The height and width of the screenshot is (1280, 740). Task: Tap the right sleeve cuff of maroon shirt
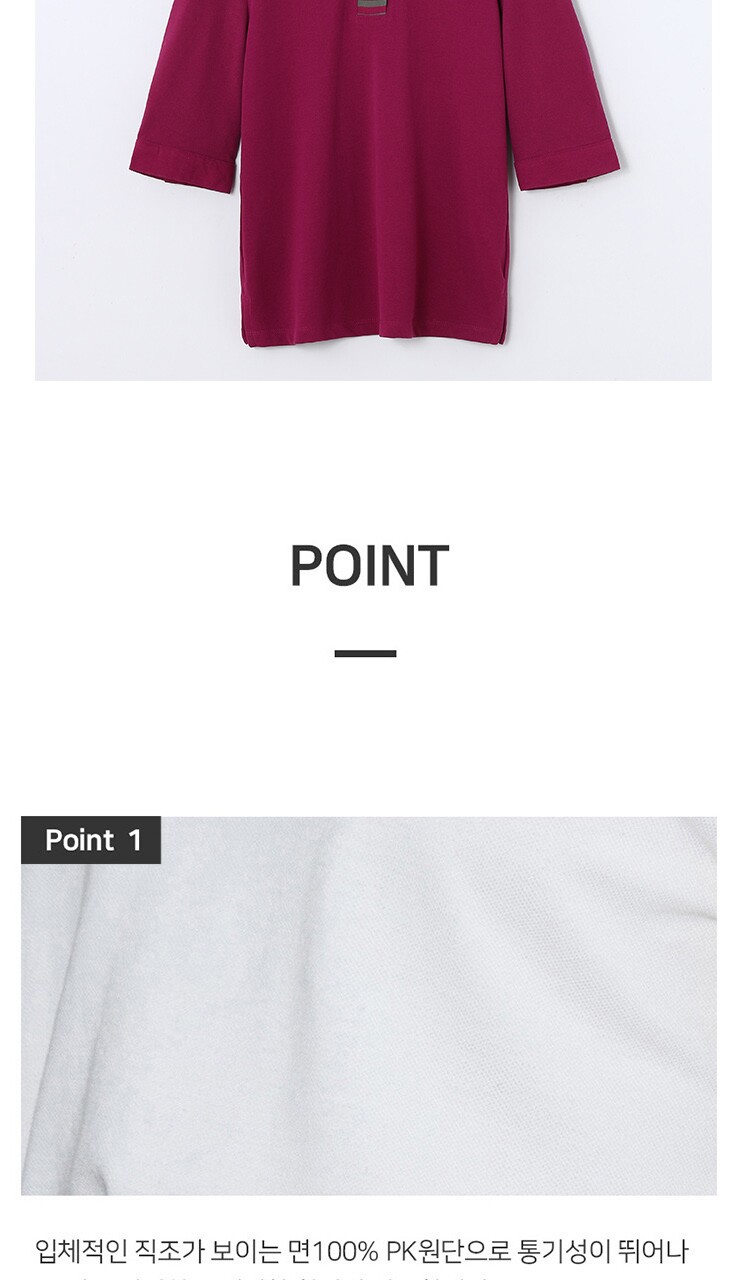tap(567, 165)
